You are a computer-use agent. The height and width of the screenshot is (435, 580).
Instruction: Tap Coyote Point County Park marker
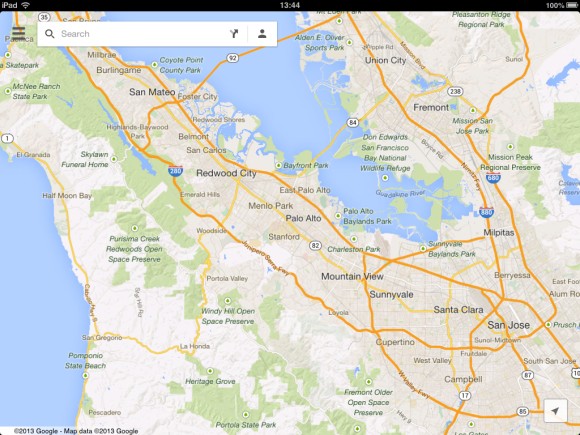(x=155, y=65)
